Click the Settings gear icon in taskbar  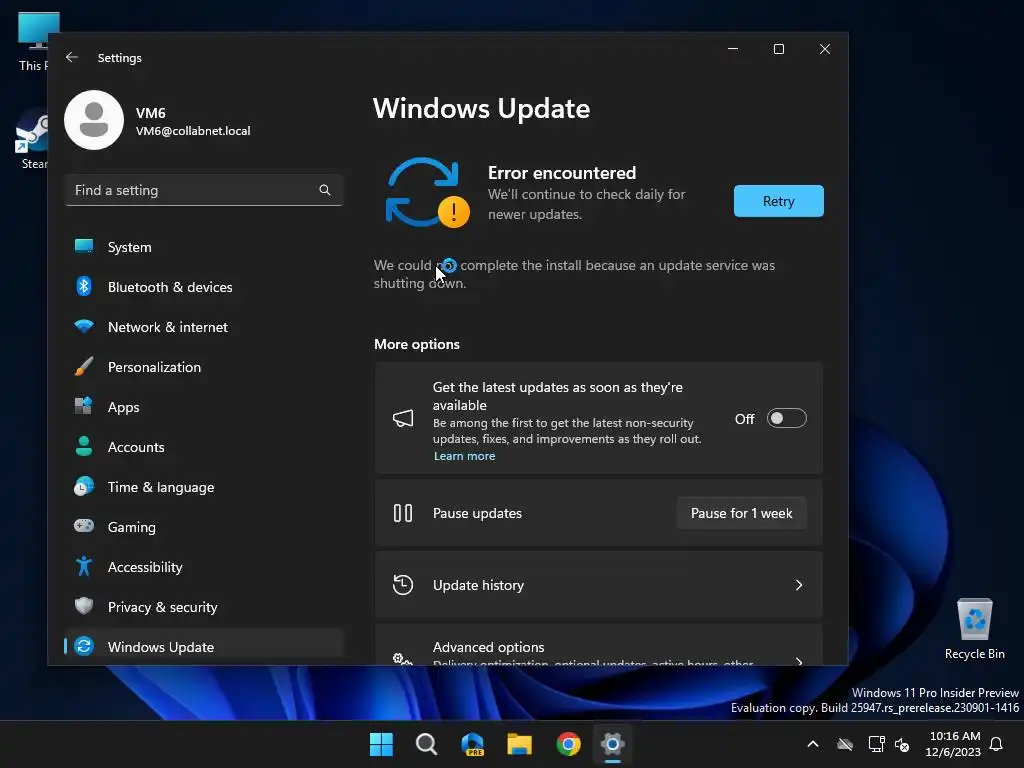[613, 744]
